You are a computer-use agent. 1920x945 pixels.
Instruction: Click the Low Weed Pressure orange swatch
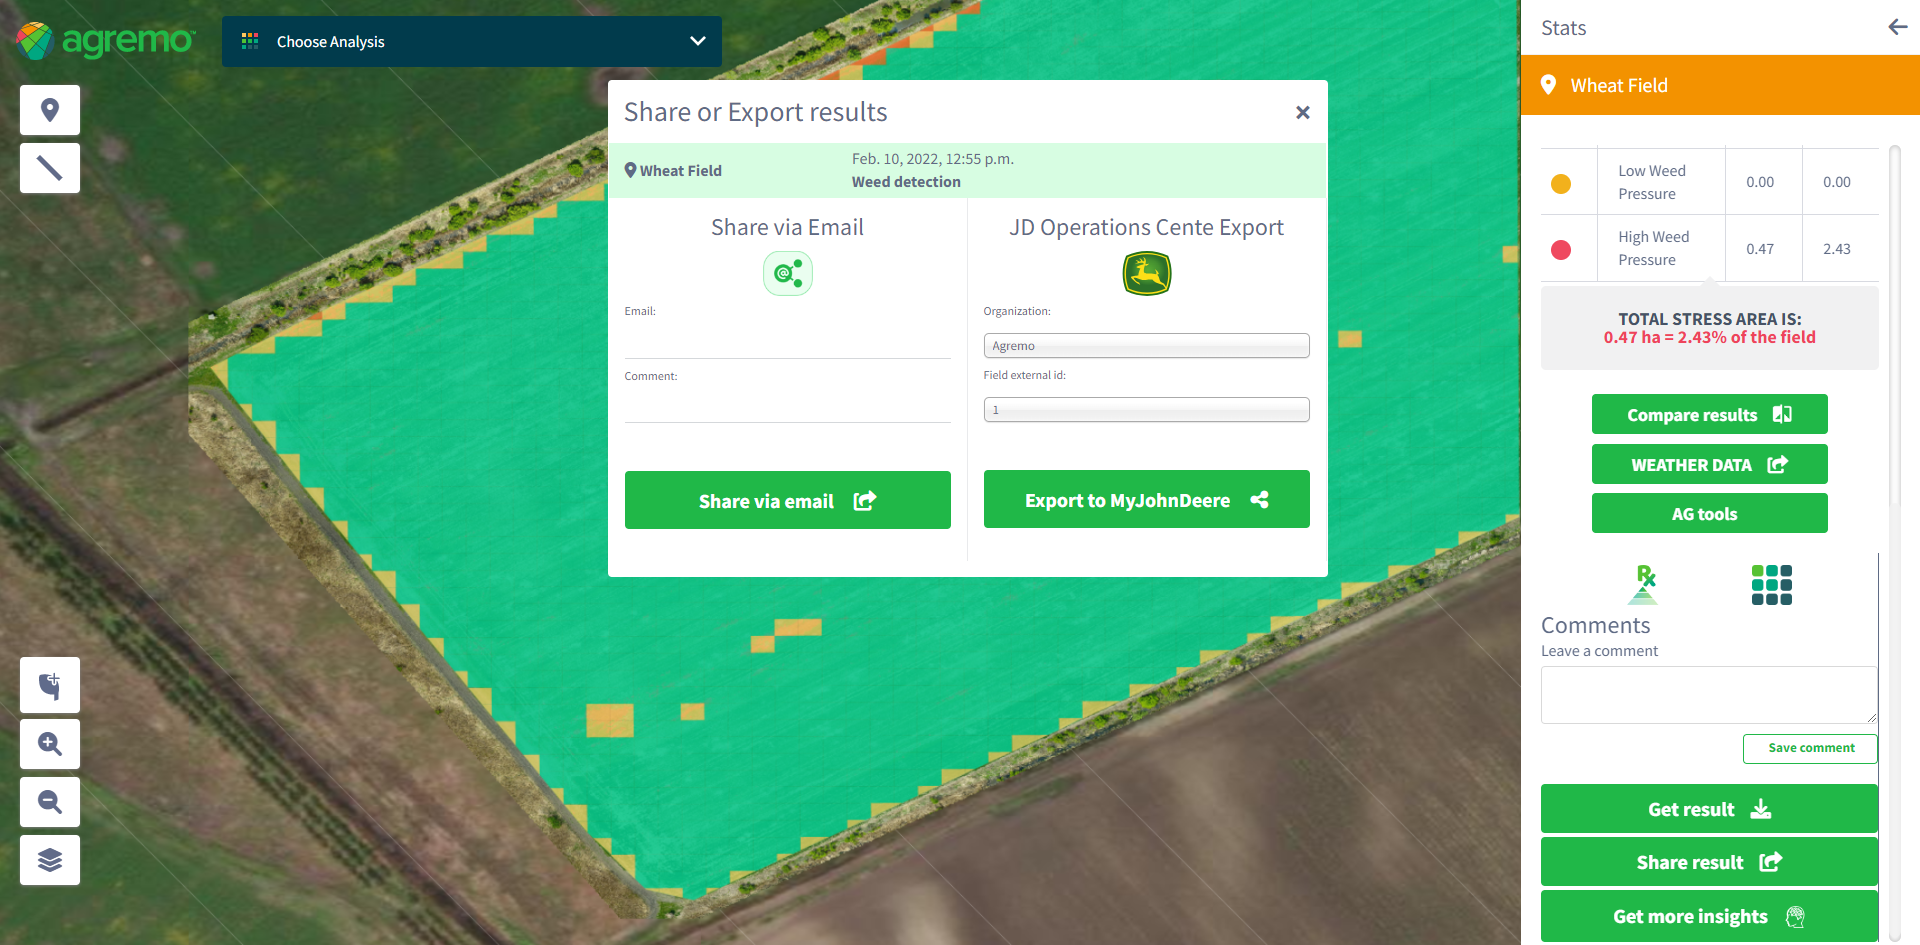pyautogui.click(x=1560, y=184)
